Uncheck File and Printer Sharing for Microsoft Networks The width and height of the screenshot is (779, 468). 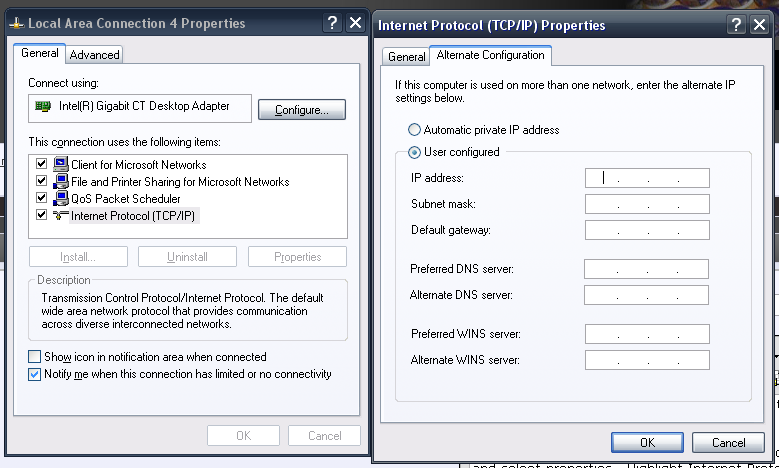click(x=42, y=180)
